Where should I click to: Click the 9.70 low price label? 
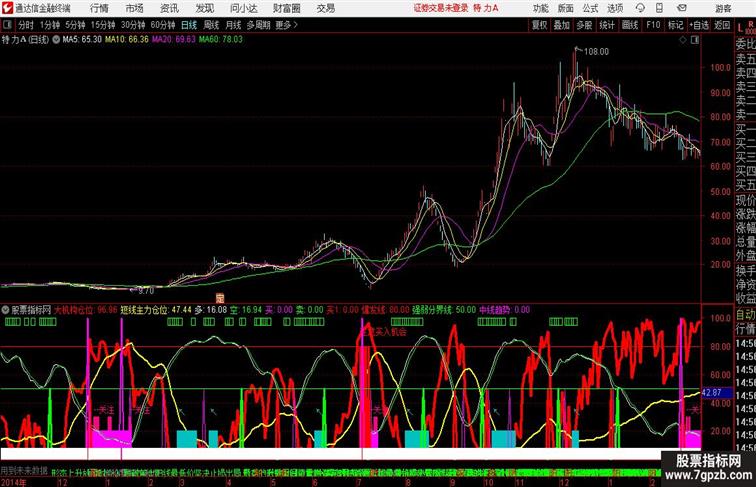tap(146, 291)
